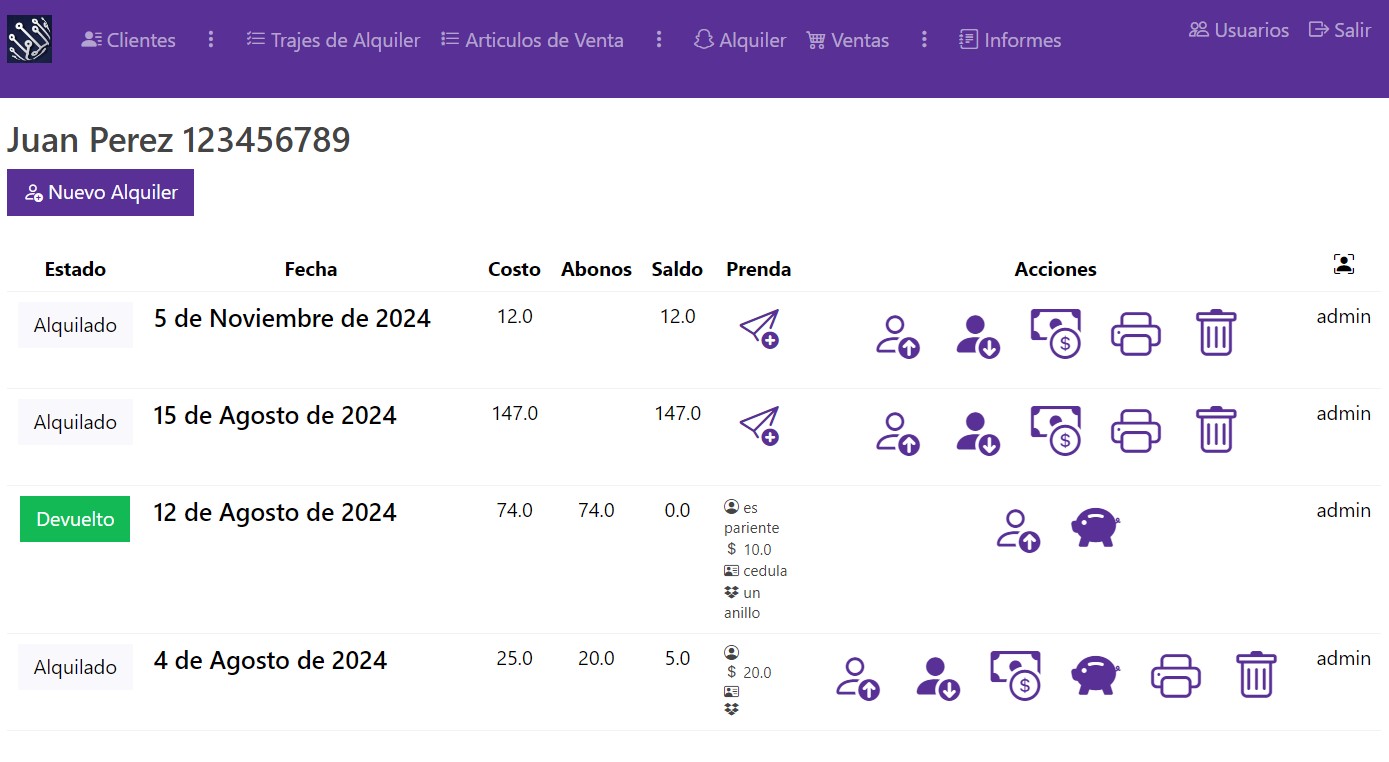Click the piggy bank icon in Devuelto row

coord(1096,527)
